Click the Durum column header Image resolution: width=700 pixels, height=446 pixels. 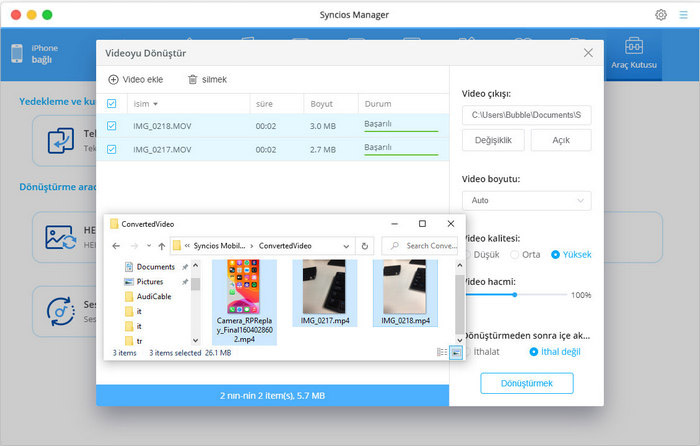coord(378,104)
